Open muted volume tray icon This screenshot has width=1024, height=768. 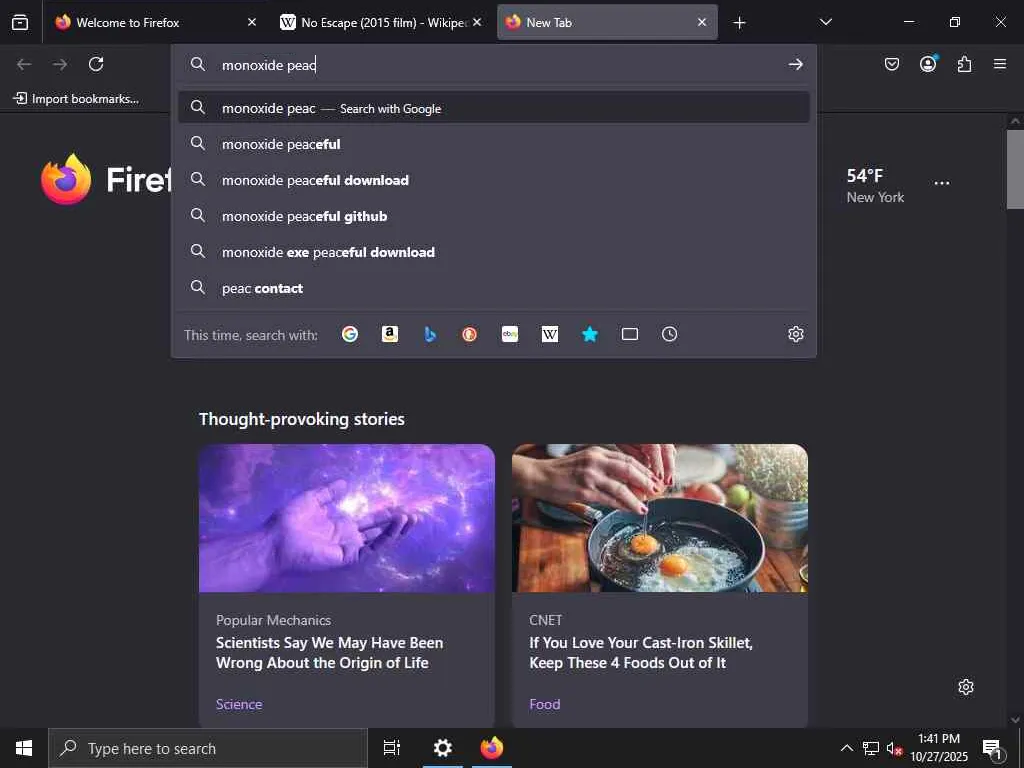pos(894,748)
